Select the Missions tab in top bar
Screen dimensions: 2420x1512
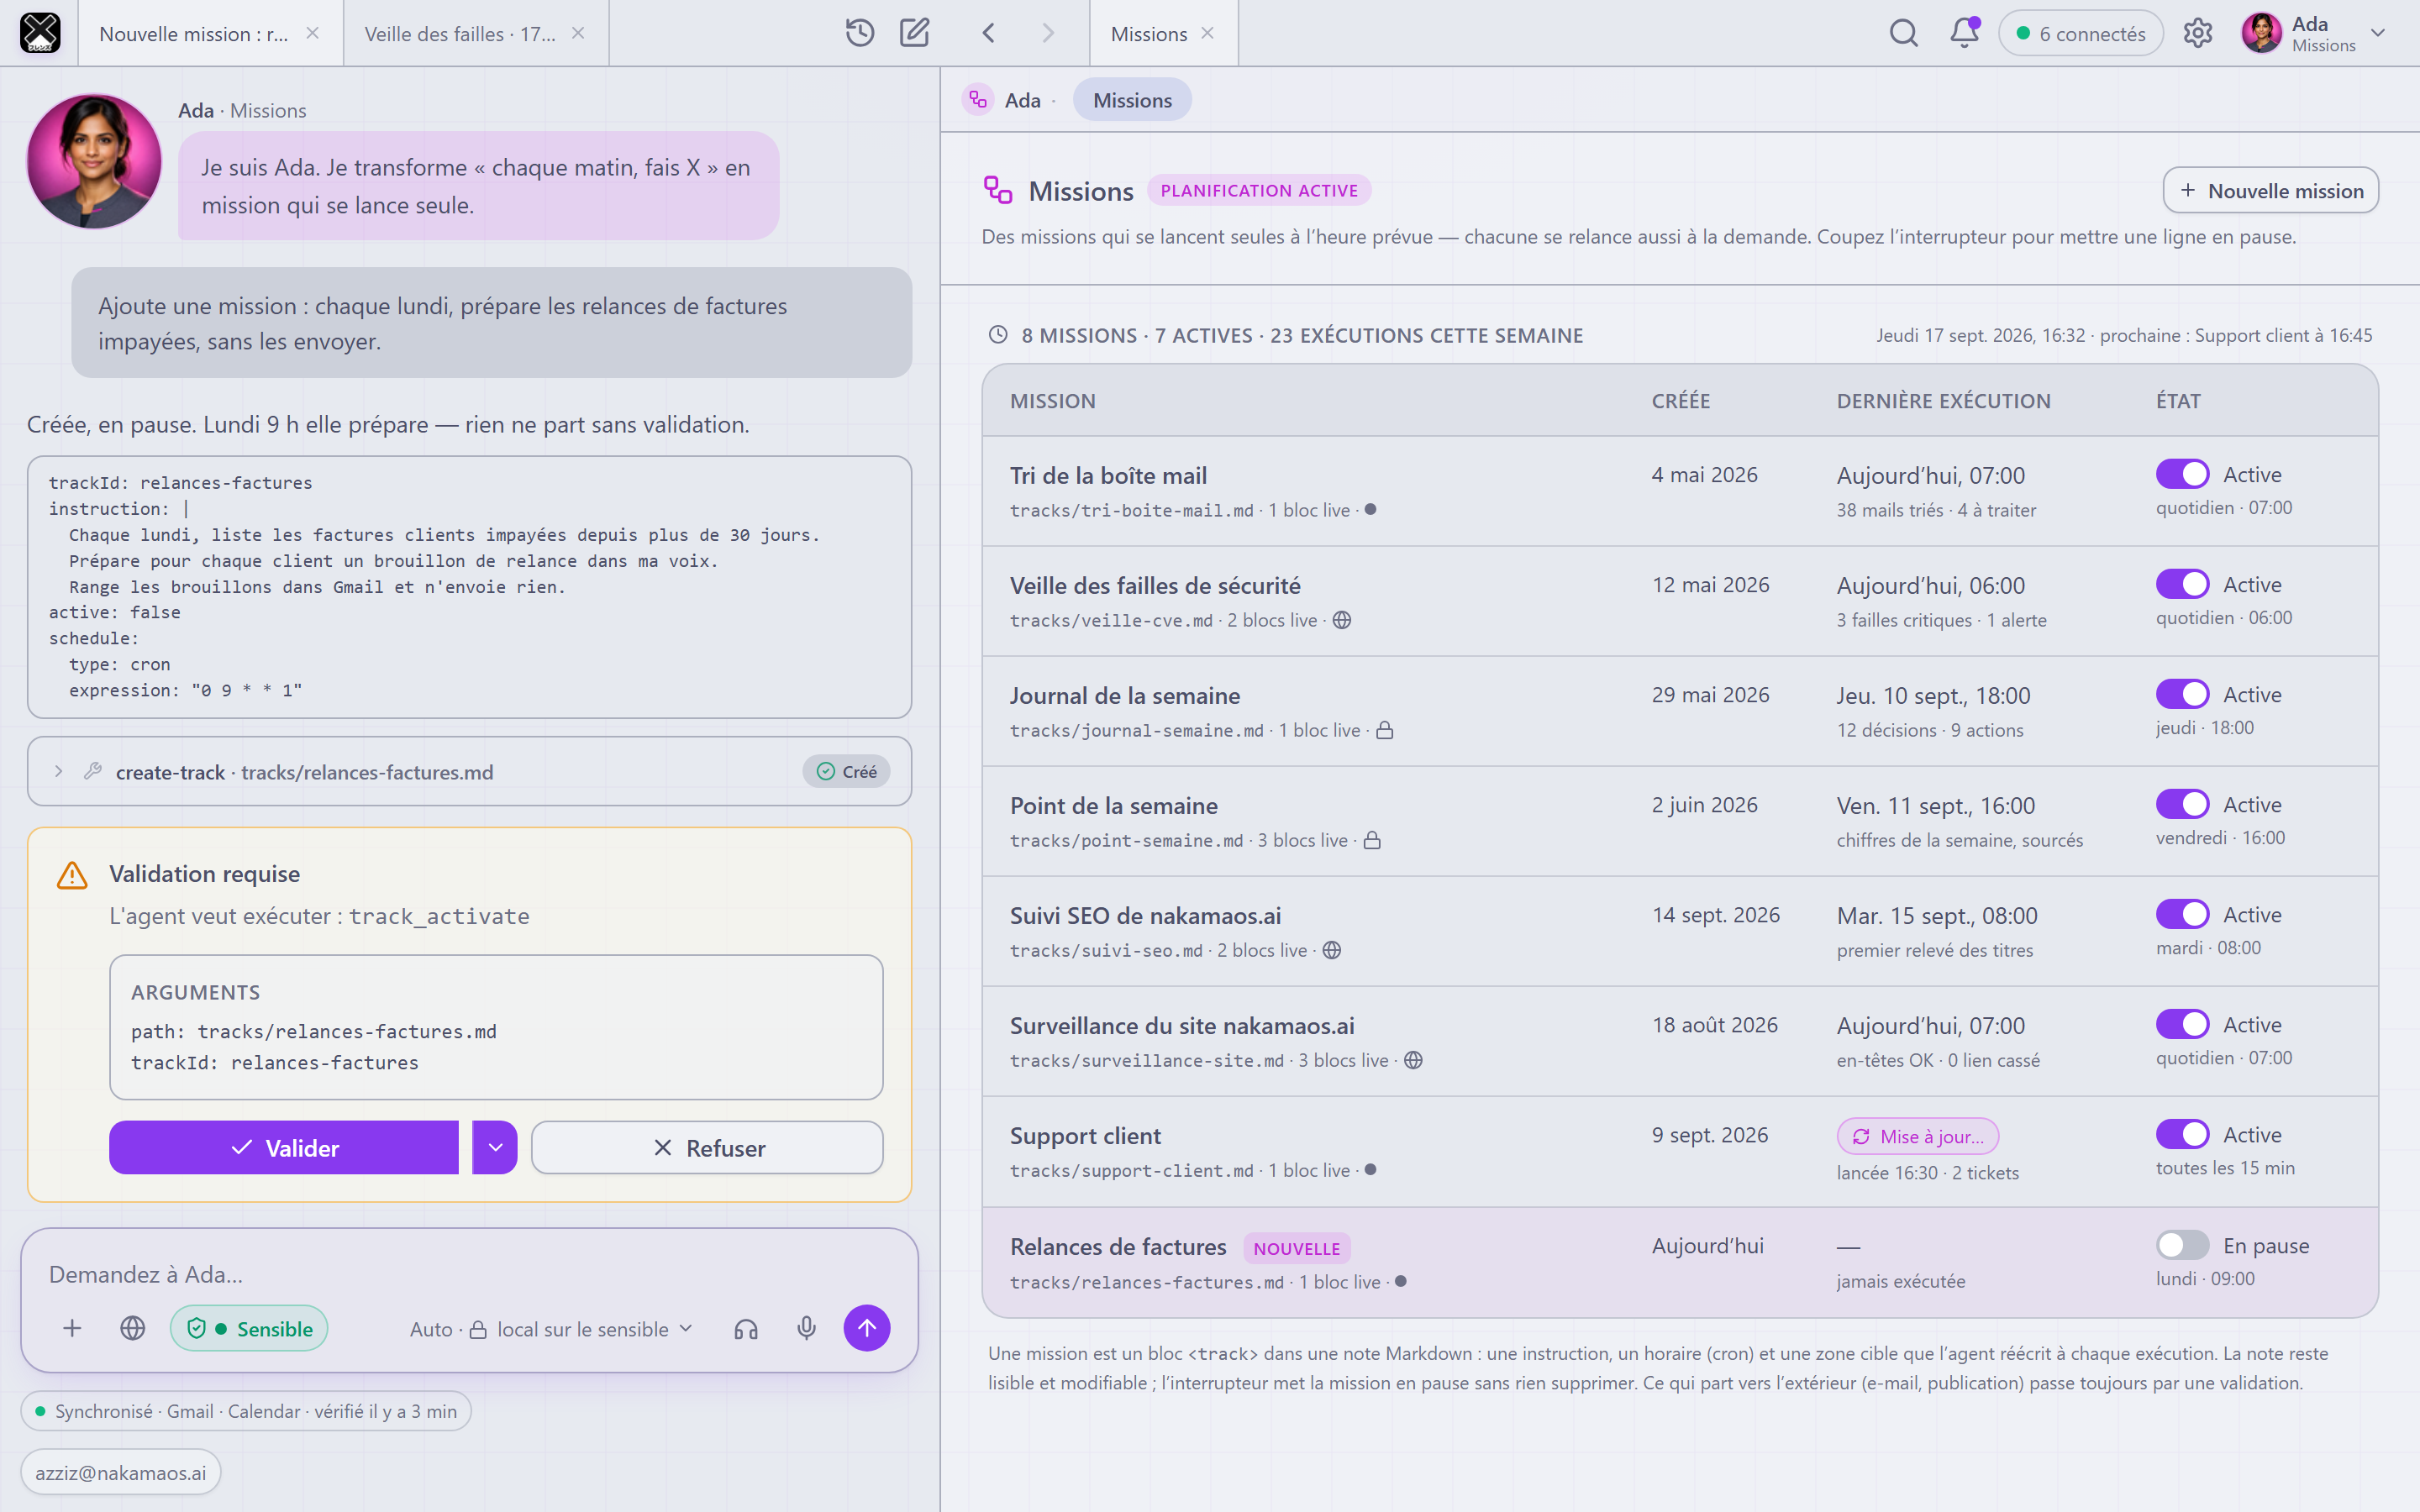pos(1163,33)
